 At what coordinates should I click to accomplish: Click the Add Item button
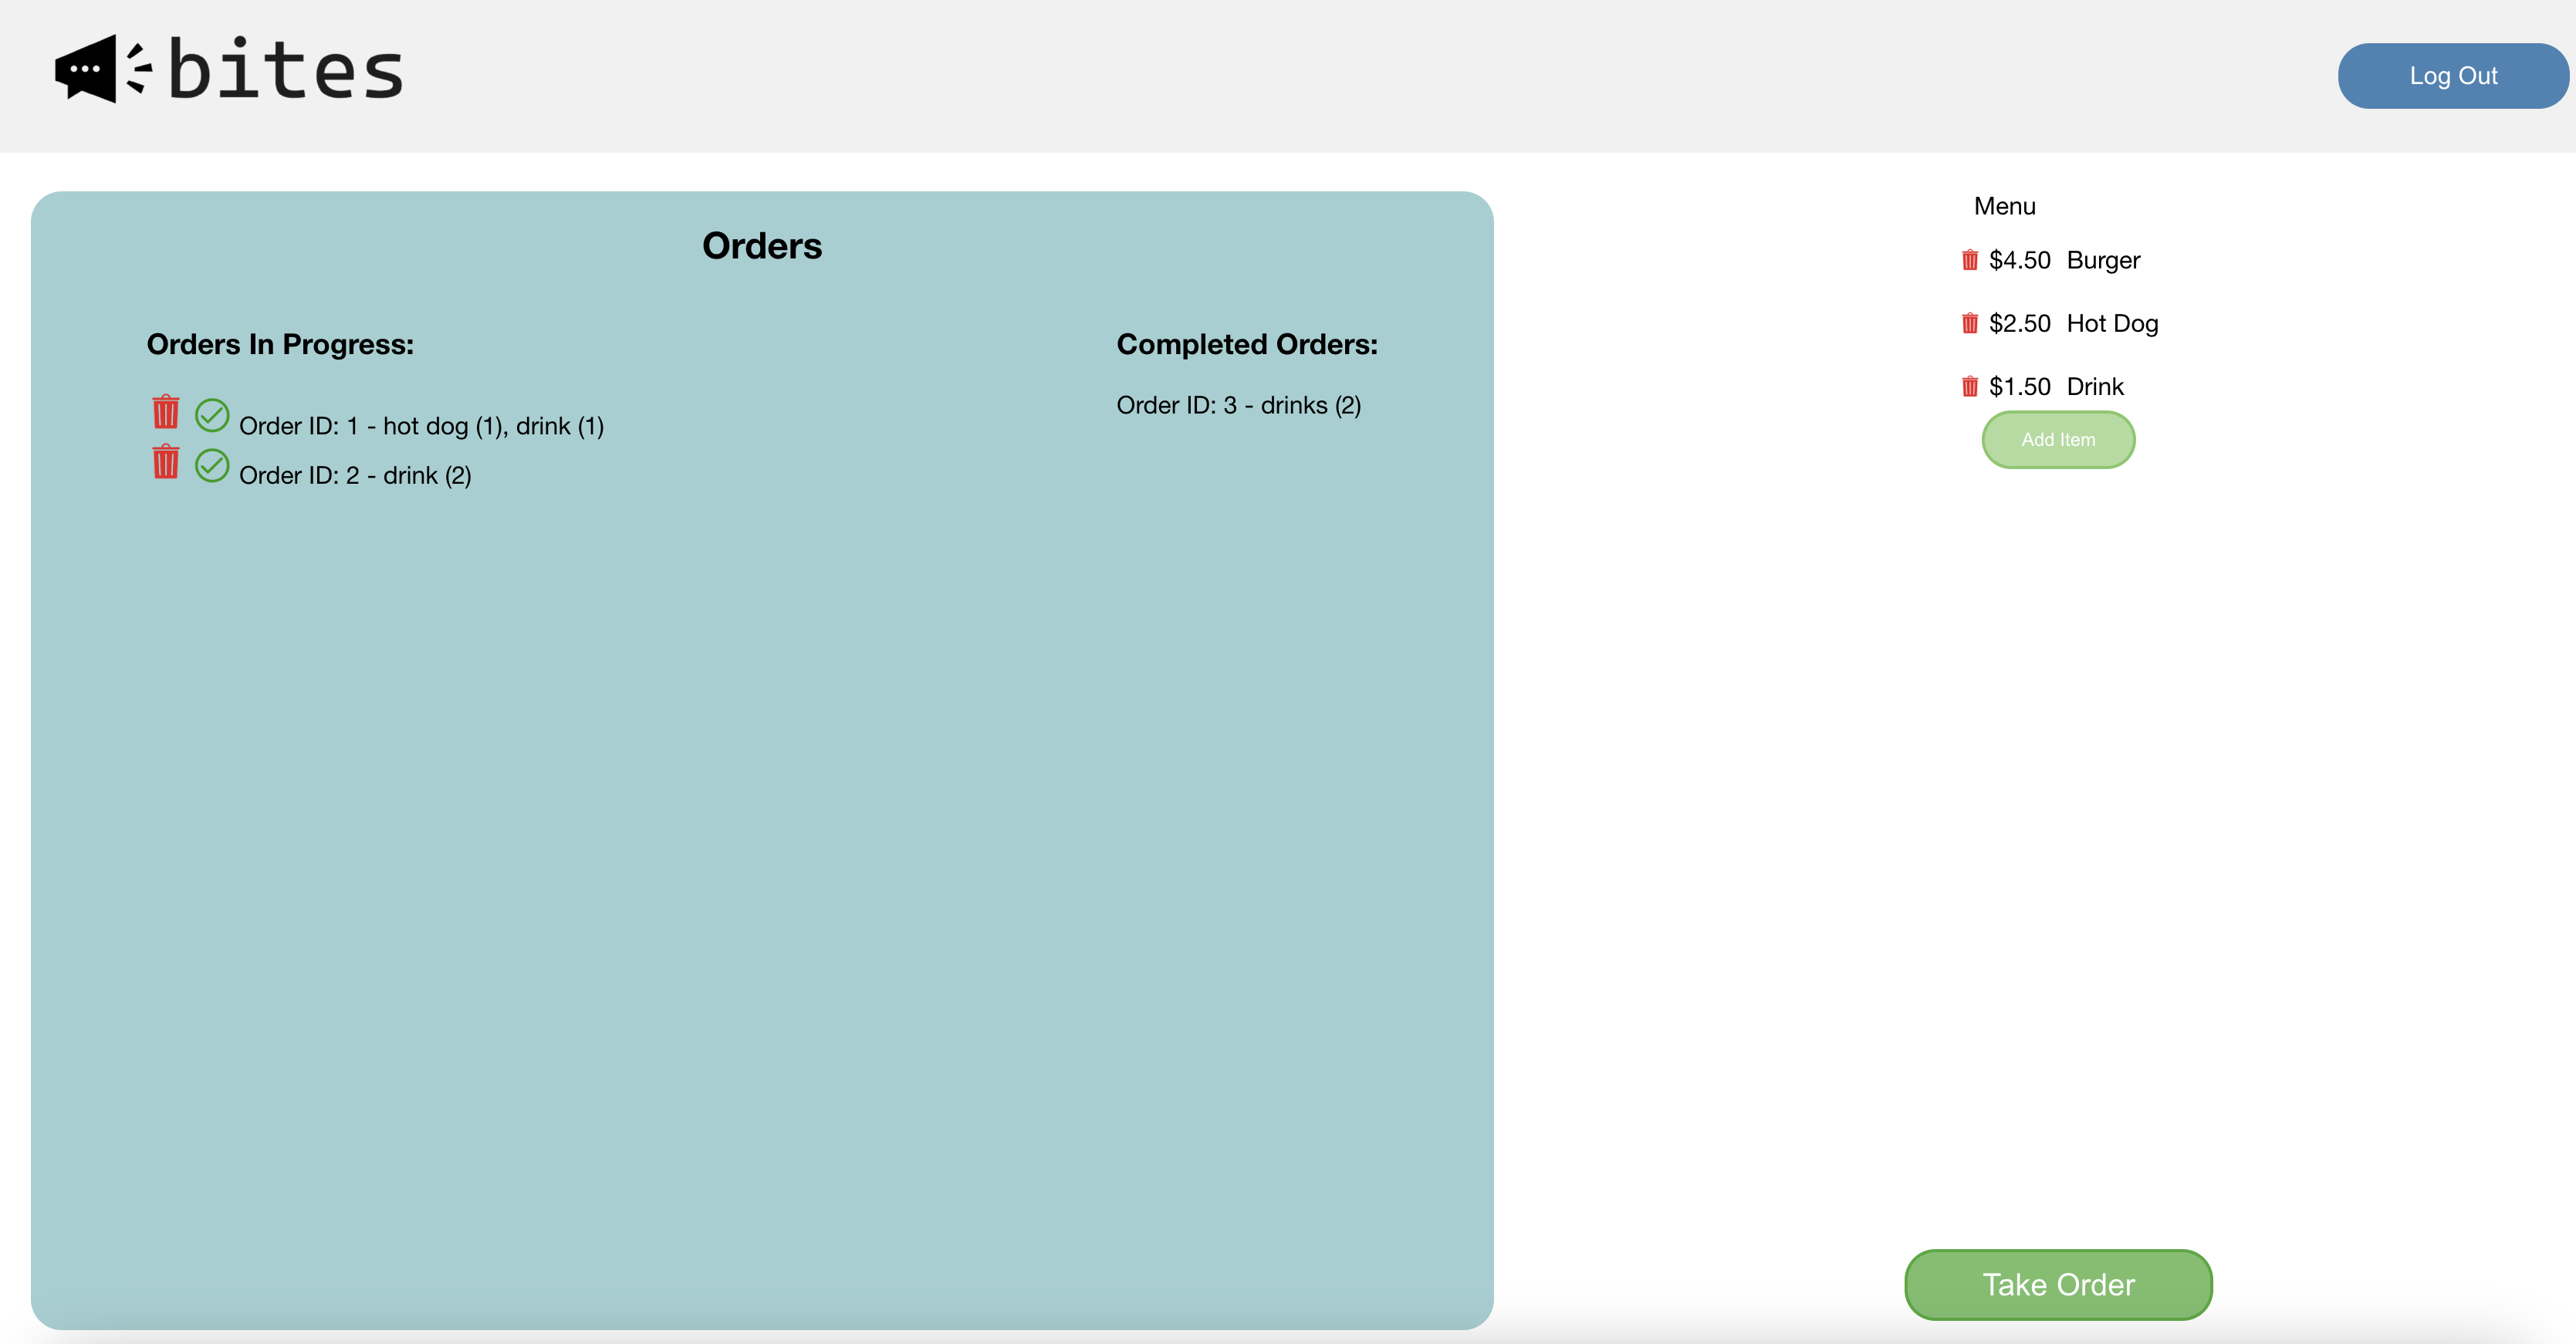pyautogui.click(x=2057, y=440)
